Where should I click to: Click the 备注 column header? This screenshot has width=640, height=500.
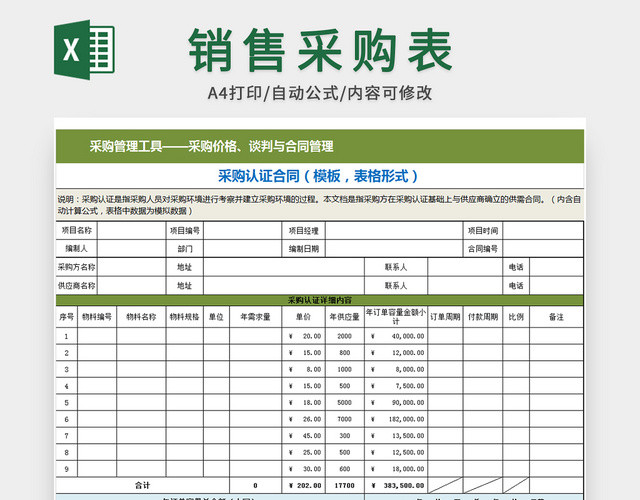tap(556, 317)
